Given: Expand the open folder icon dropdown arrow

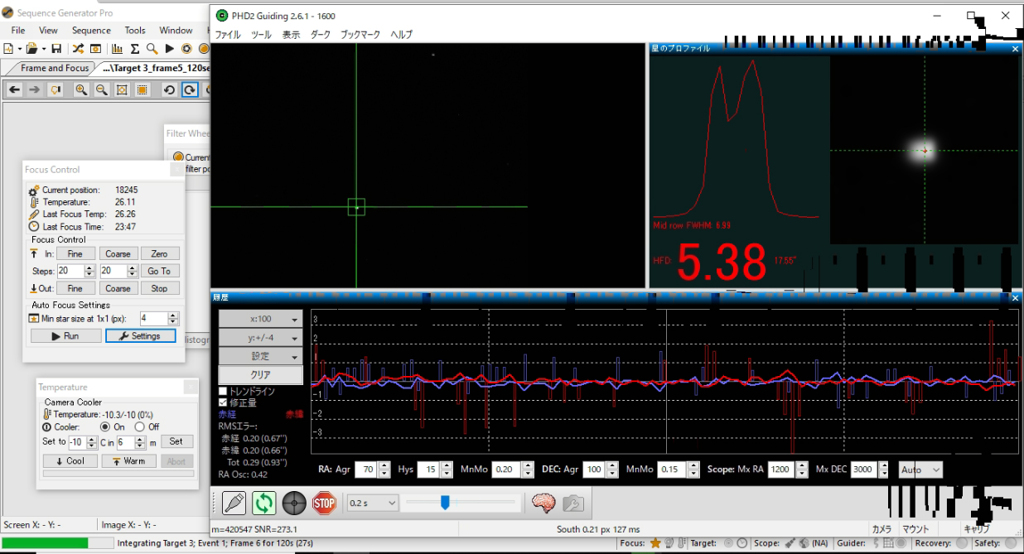Looking at the screenshot, I should (x=43, y=49).
